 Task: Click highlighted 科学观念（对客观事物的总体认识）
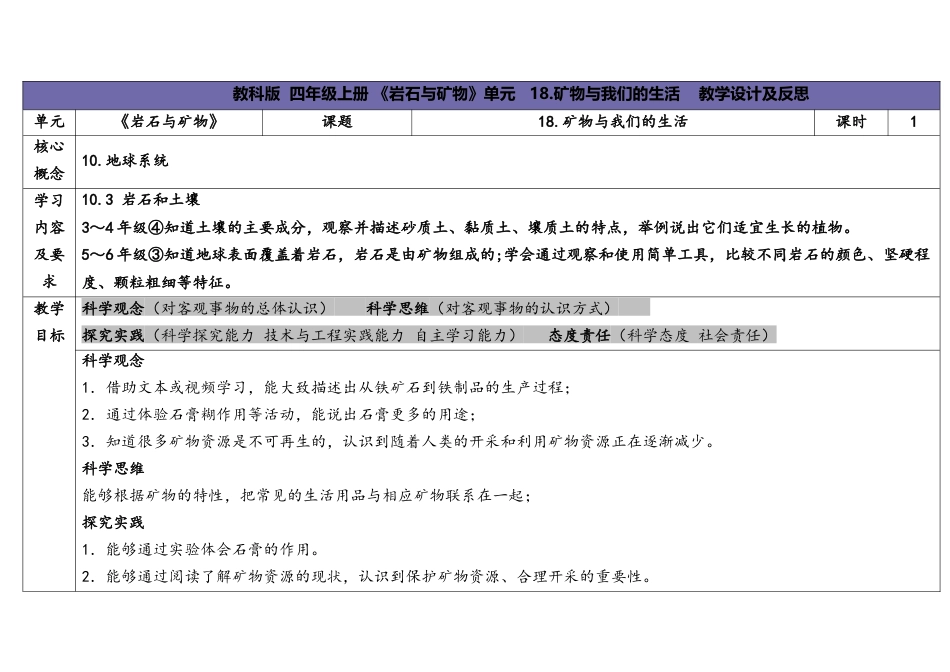click(x=207, y=308)
